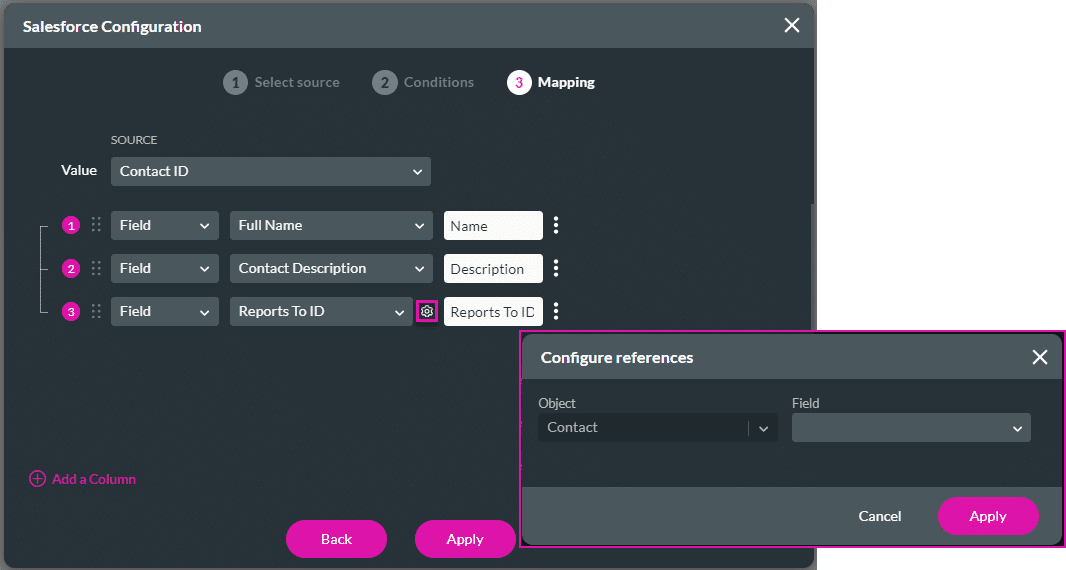Click the Configure references title

[x=617, y=358]
